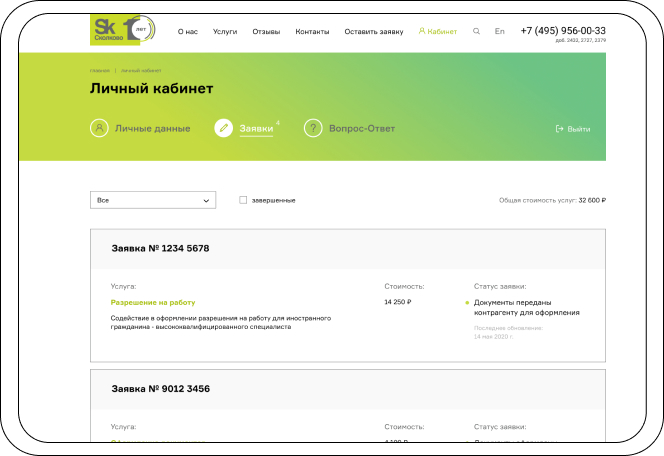664x456 pixels.
Task: Click phone number +7 (495) 956-00-33
Action: 563,30
